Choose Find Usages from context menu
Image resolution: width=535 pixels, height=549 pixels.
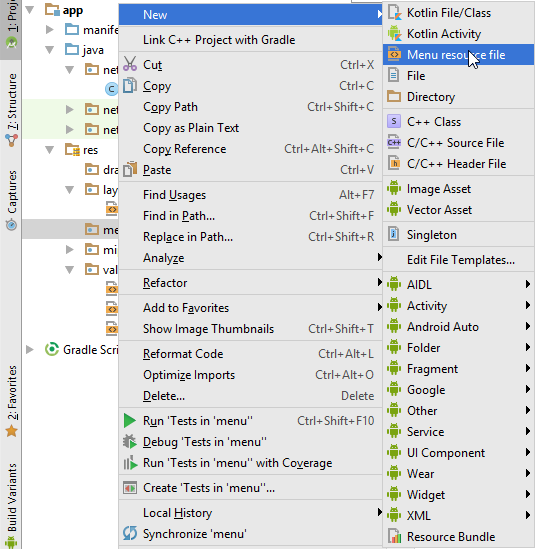[x=250, y=195]
